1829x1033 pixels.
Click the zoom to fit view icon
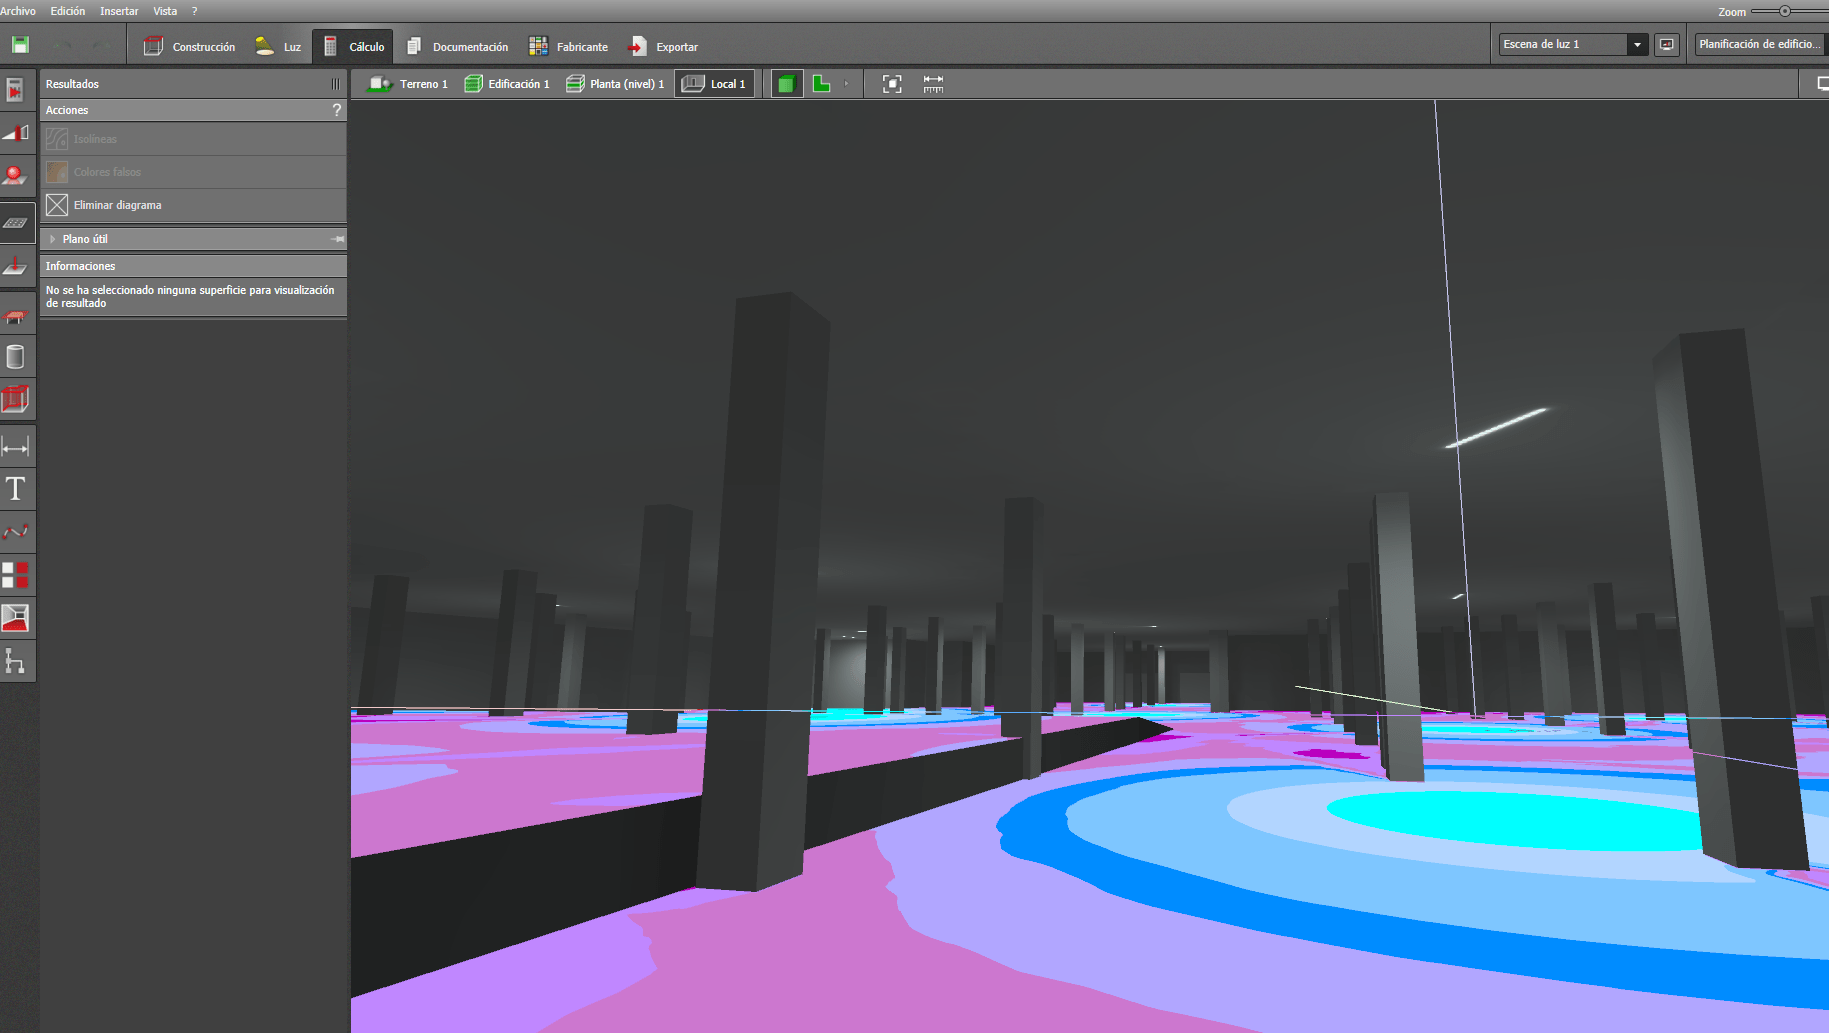point(892,84)
